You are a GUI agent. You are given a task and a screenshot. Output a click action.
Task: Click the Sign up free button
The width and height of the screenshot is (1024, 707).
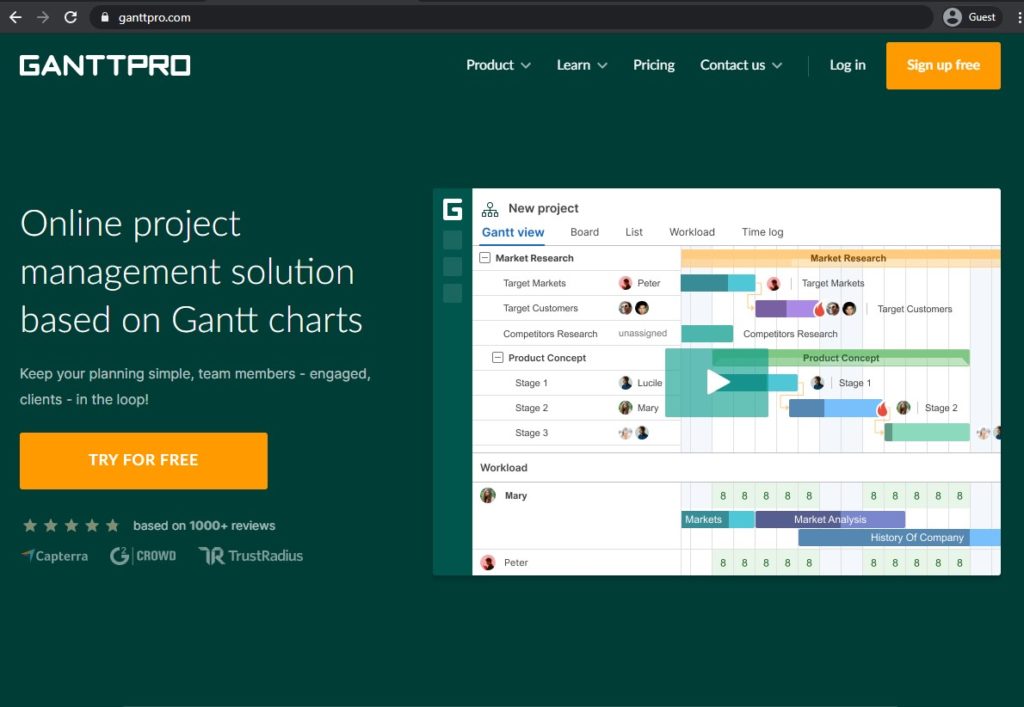tap(941, 64)
